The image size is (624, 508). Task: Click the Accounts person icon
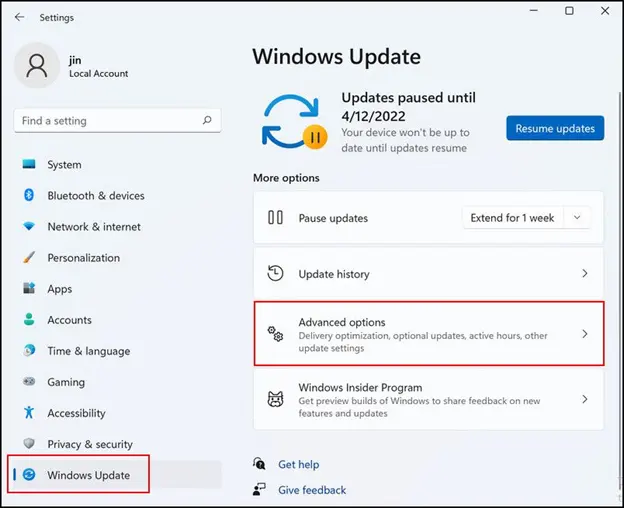29,319
